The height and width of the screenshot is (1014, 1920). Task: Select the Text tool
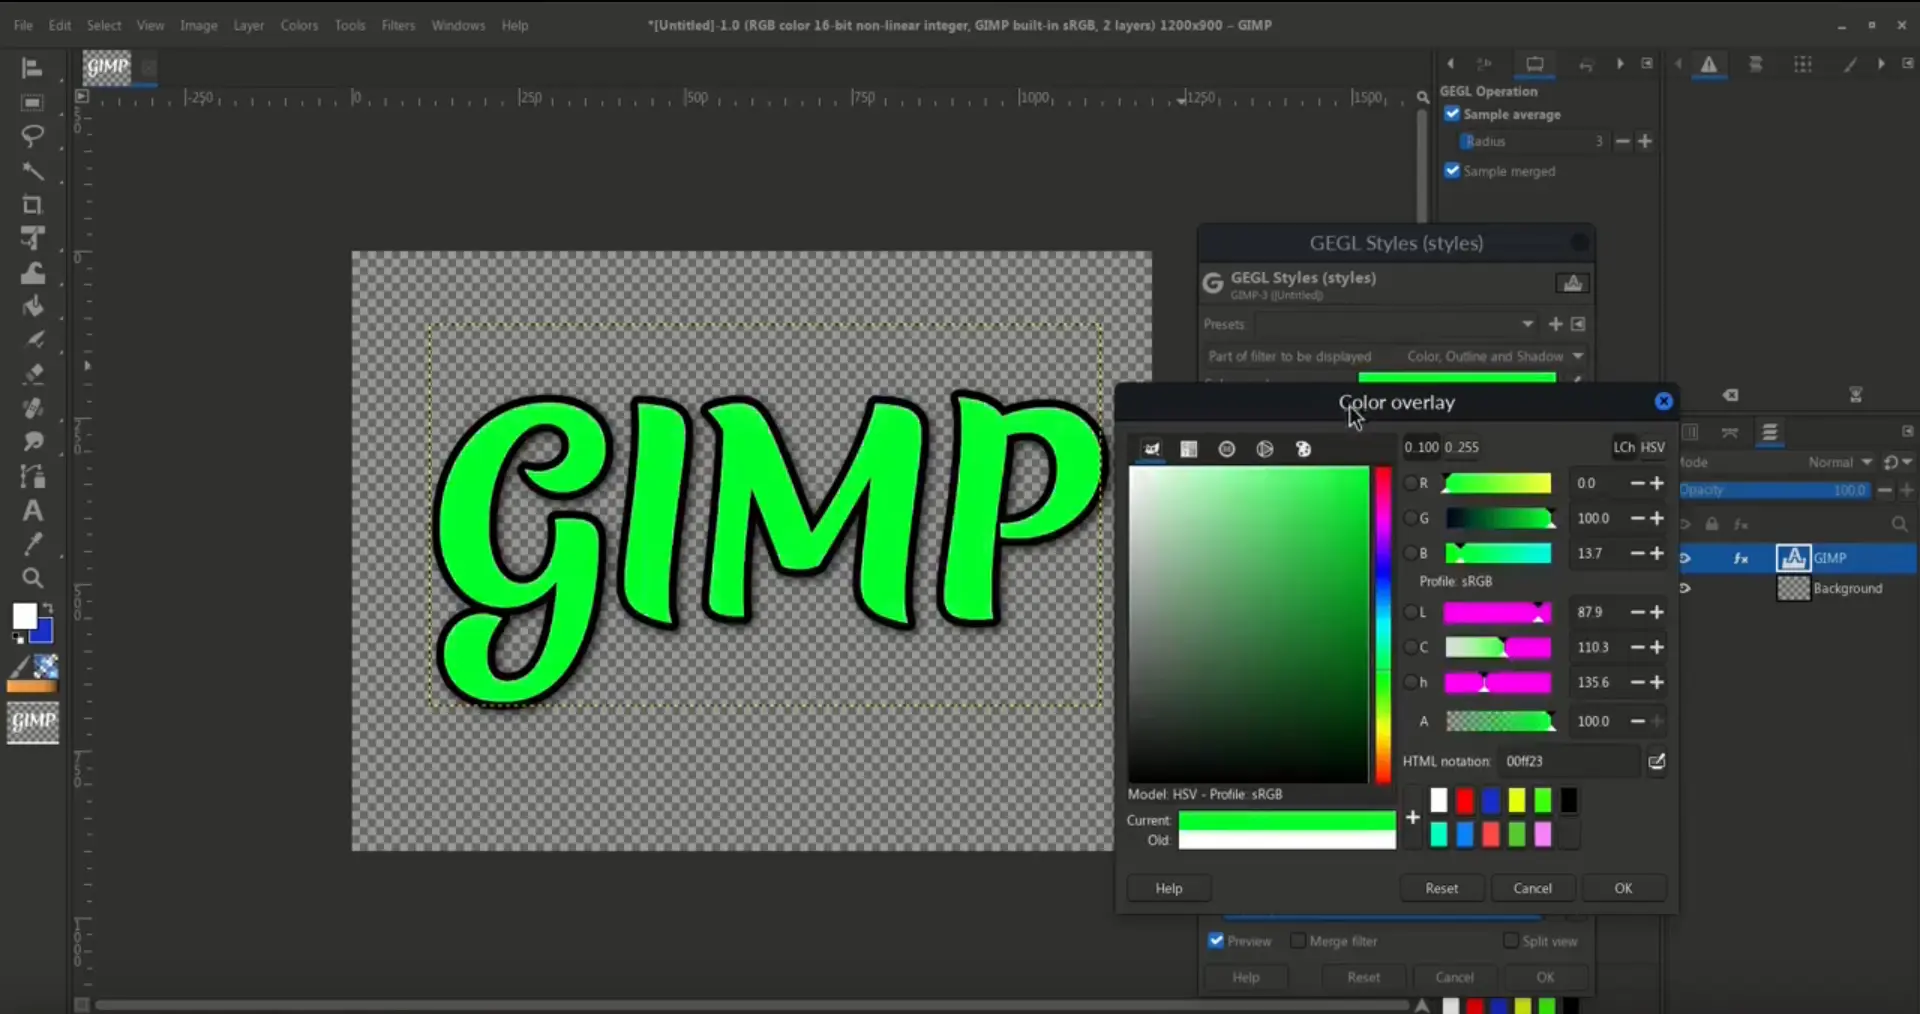click(x=32, y=510)
